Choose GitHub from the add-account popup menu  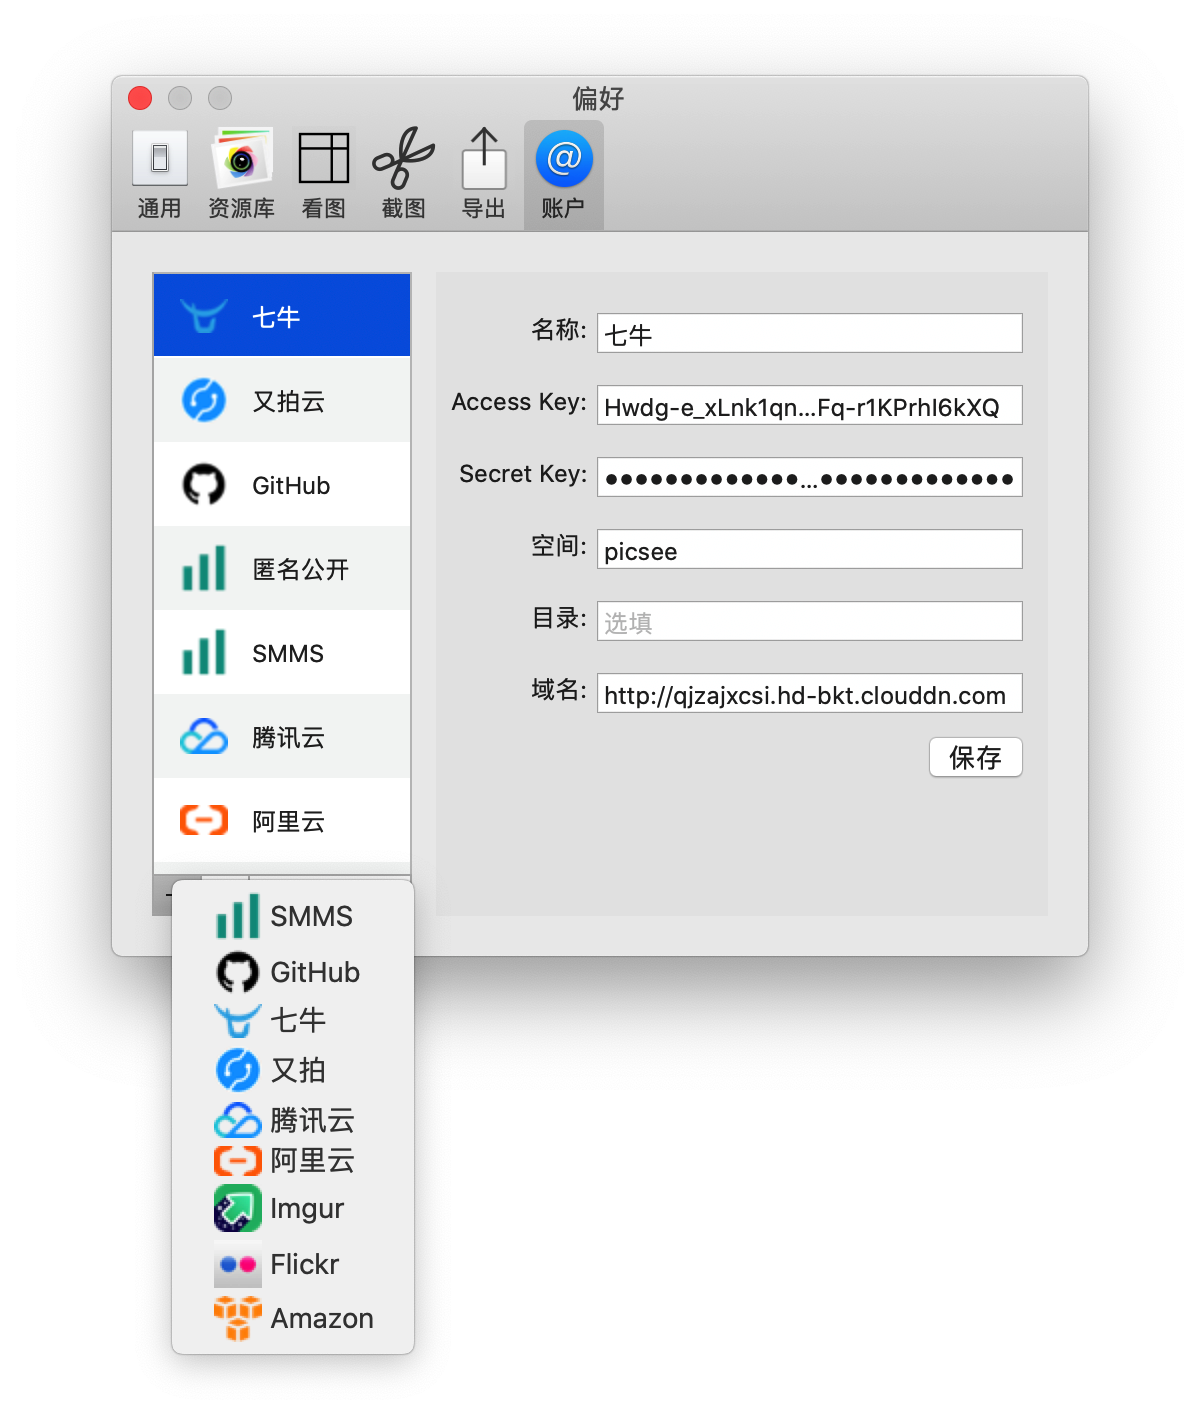[292, 971]
